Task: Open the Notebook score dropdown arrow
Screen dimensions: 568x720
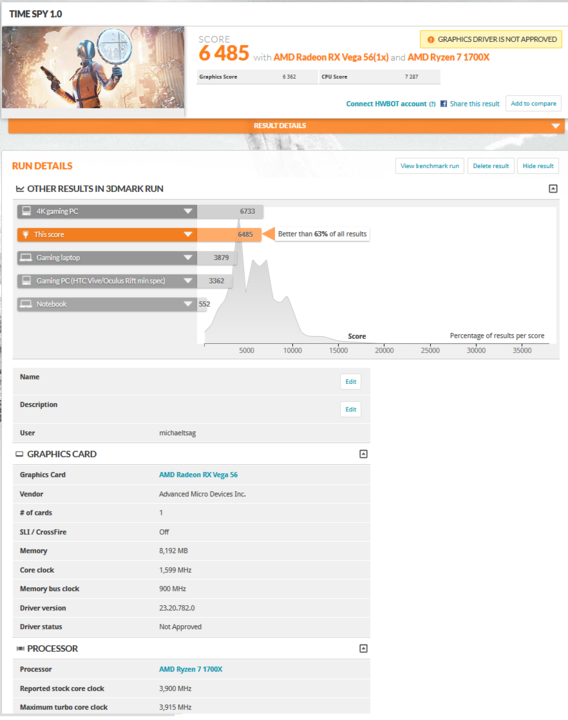Action: (188, 304)
